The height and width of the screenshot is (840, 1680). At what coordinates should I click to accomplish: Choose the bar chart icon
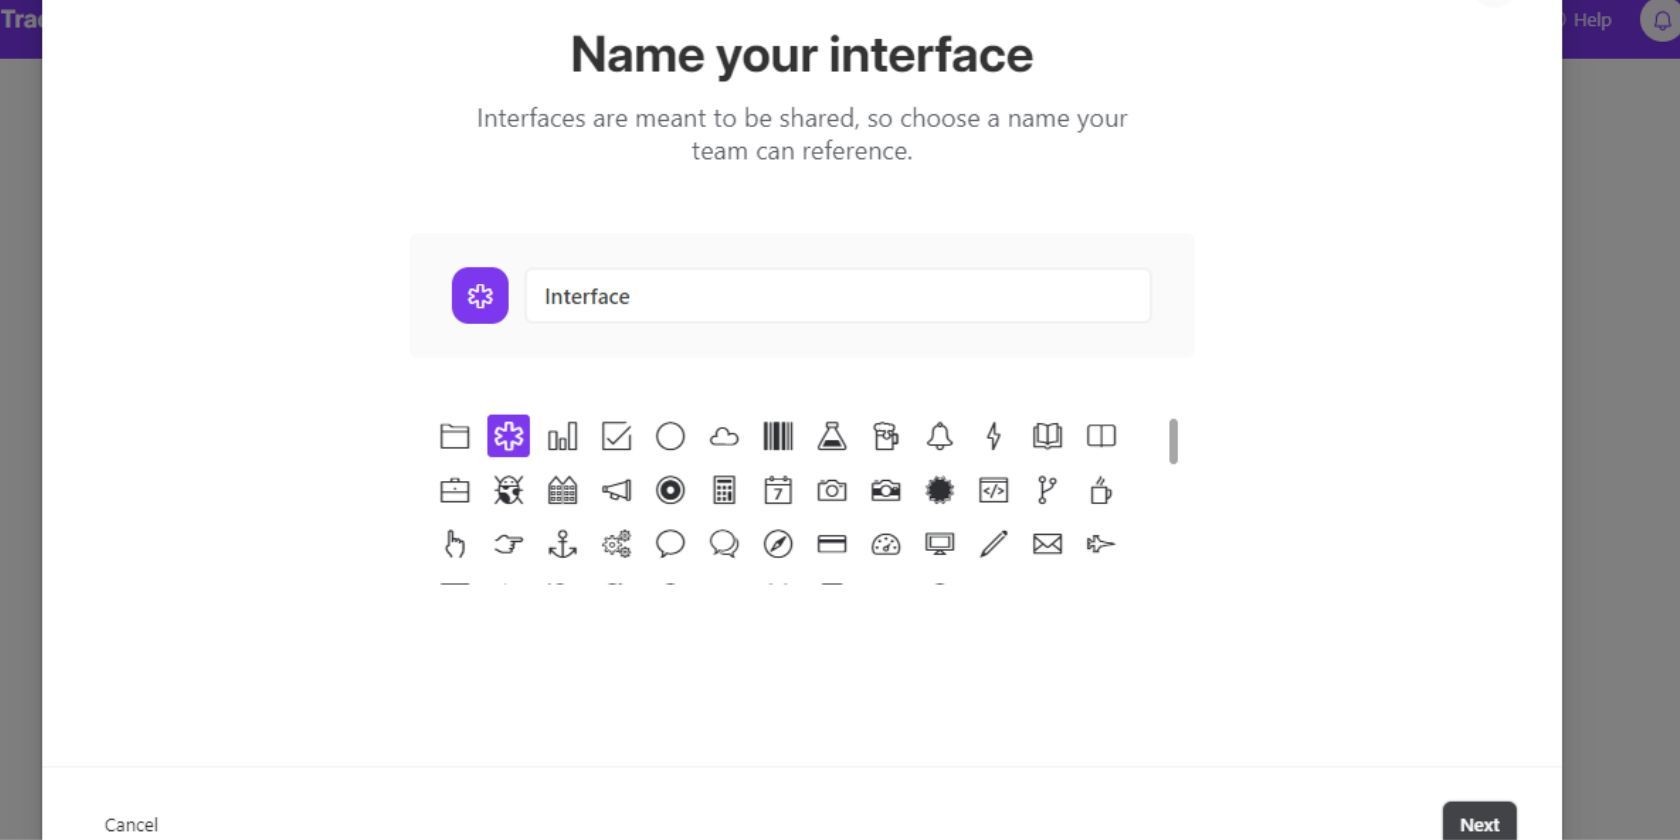[563, 436]
